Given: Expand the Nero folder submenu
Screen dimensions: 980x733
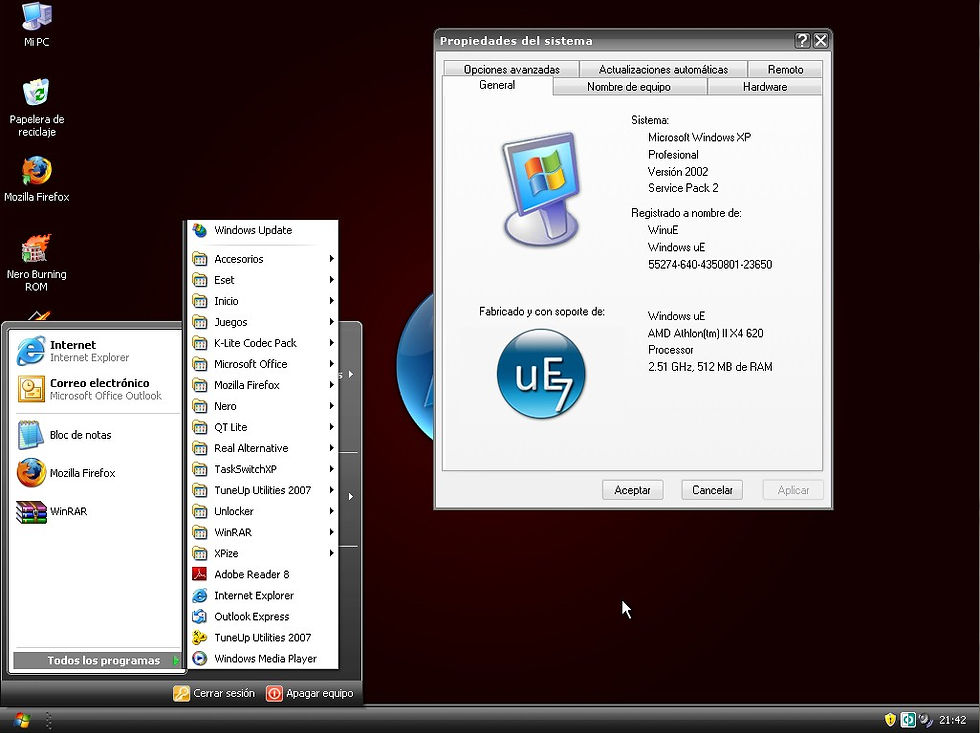Looking at the screenshot, I should (x=262, y=406).
